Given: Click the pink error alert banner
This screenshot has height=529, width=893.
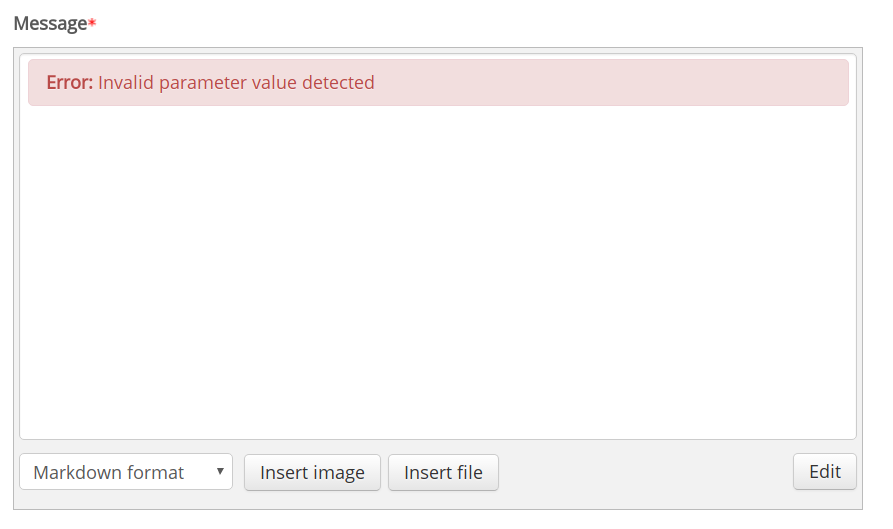Looking at the screenshot, I should tap(439, 83).
